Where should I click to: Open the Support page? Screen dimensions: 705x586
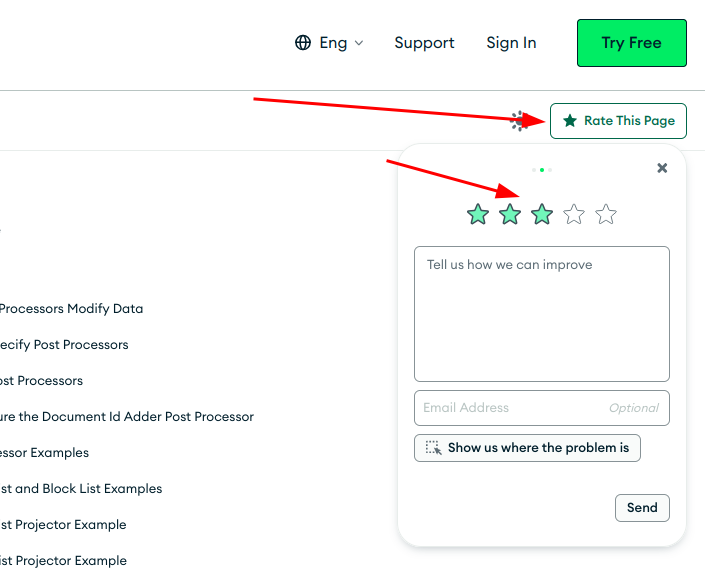pos(424,43)
